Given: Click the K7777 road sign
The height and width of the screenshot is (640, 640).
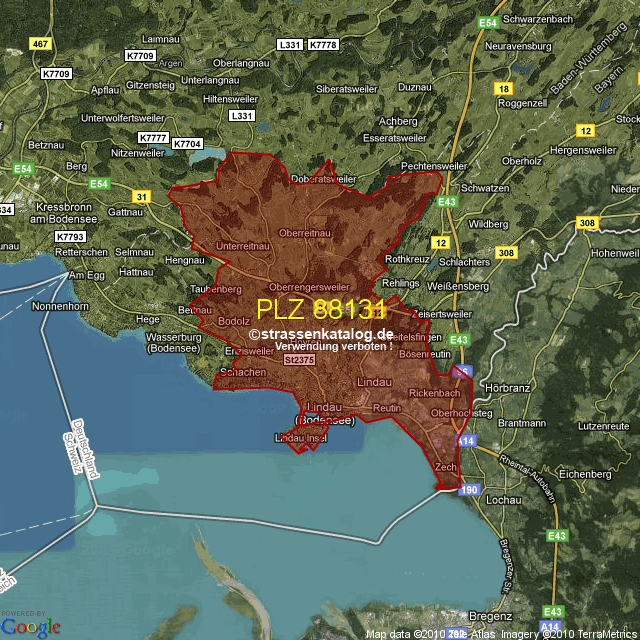Looking at the screenshot, I should click(153, 137).
